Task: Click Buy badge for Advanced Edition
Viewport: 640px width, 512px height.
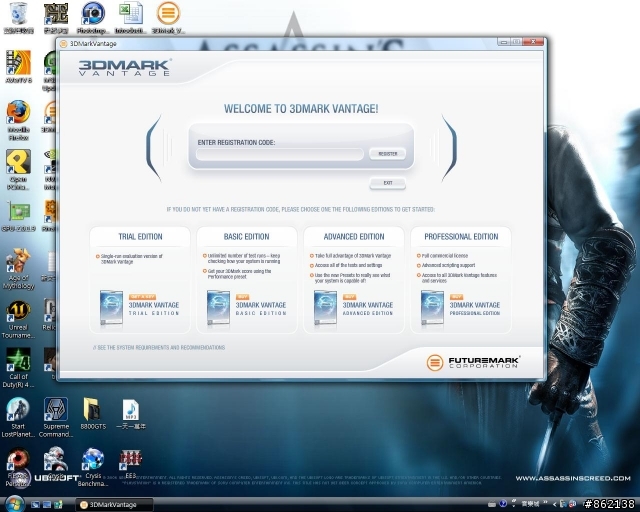Action: coord(349,297)
